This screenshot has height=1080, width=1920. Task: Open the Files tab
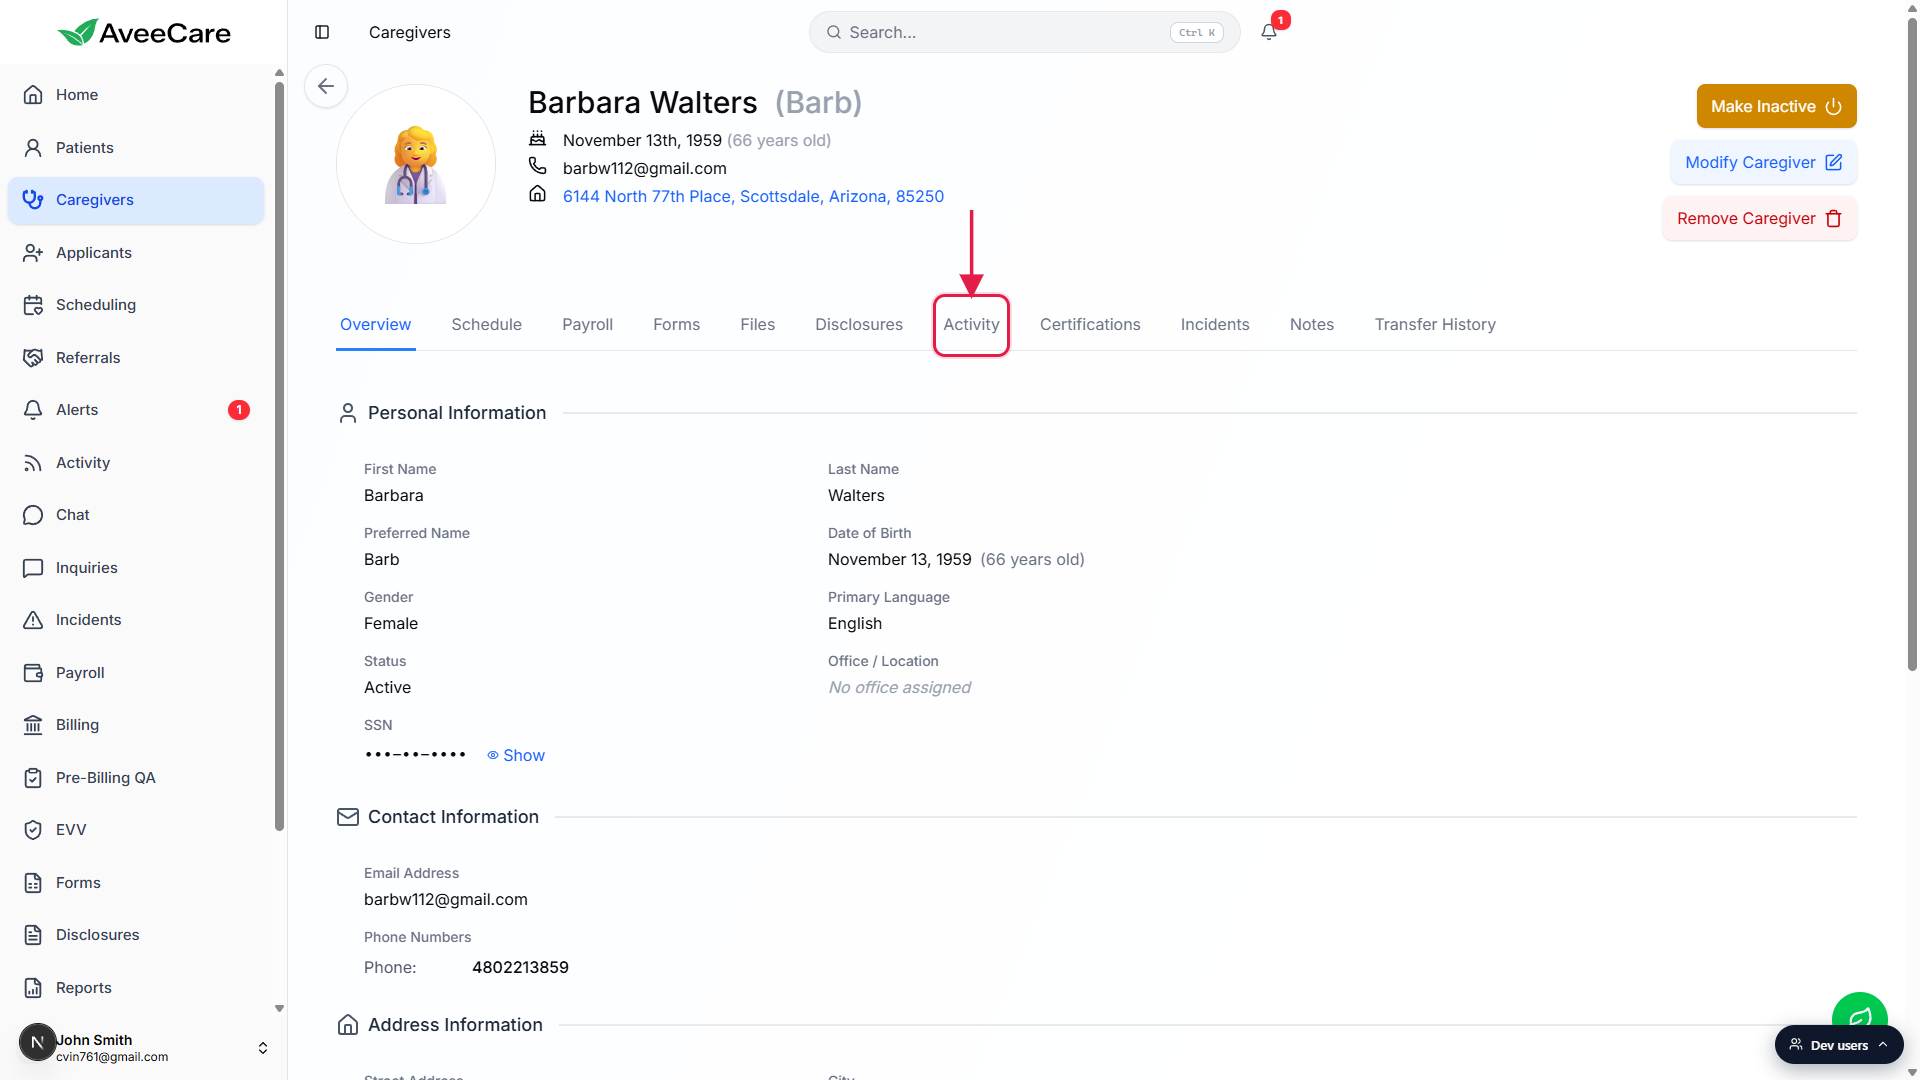coord(757,325)
